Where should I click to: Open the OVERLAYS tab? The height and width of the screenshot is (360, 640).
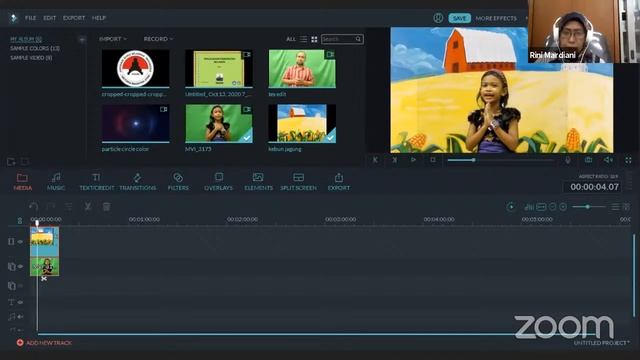coord(218,182)
